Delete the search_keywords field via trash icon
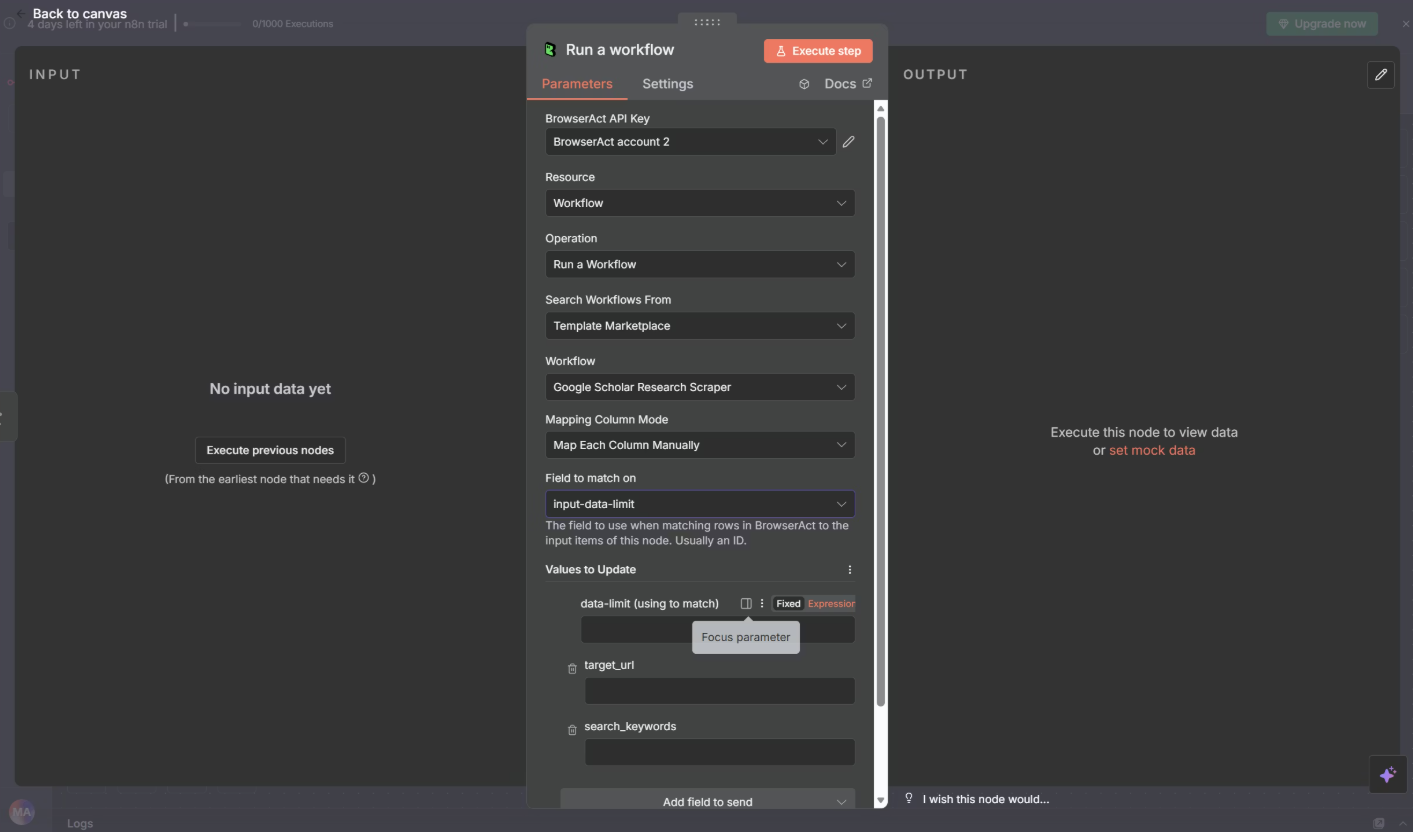 571,728
